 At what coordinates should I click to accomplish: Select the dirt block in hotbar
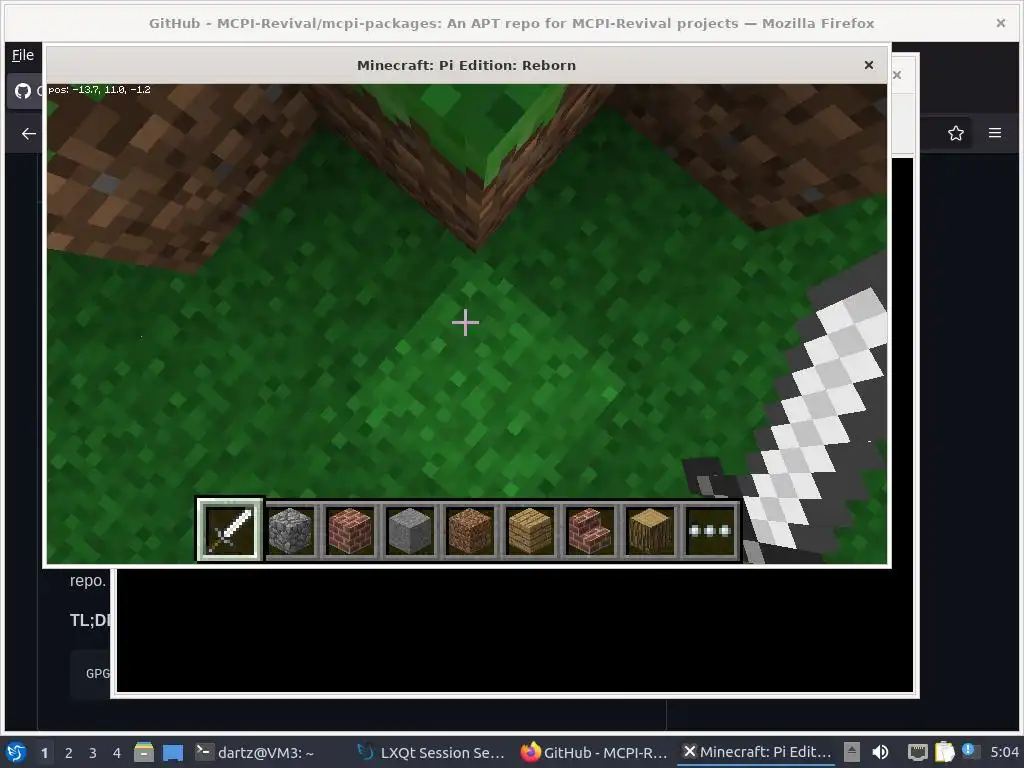tap(470, 530)
